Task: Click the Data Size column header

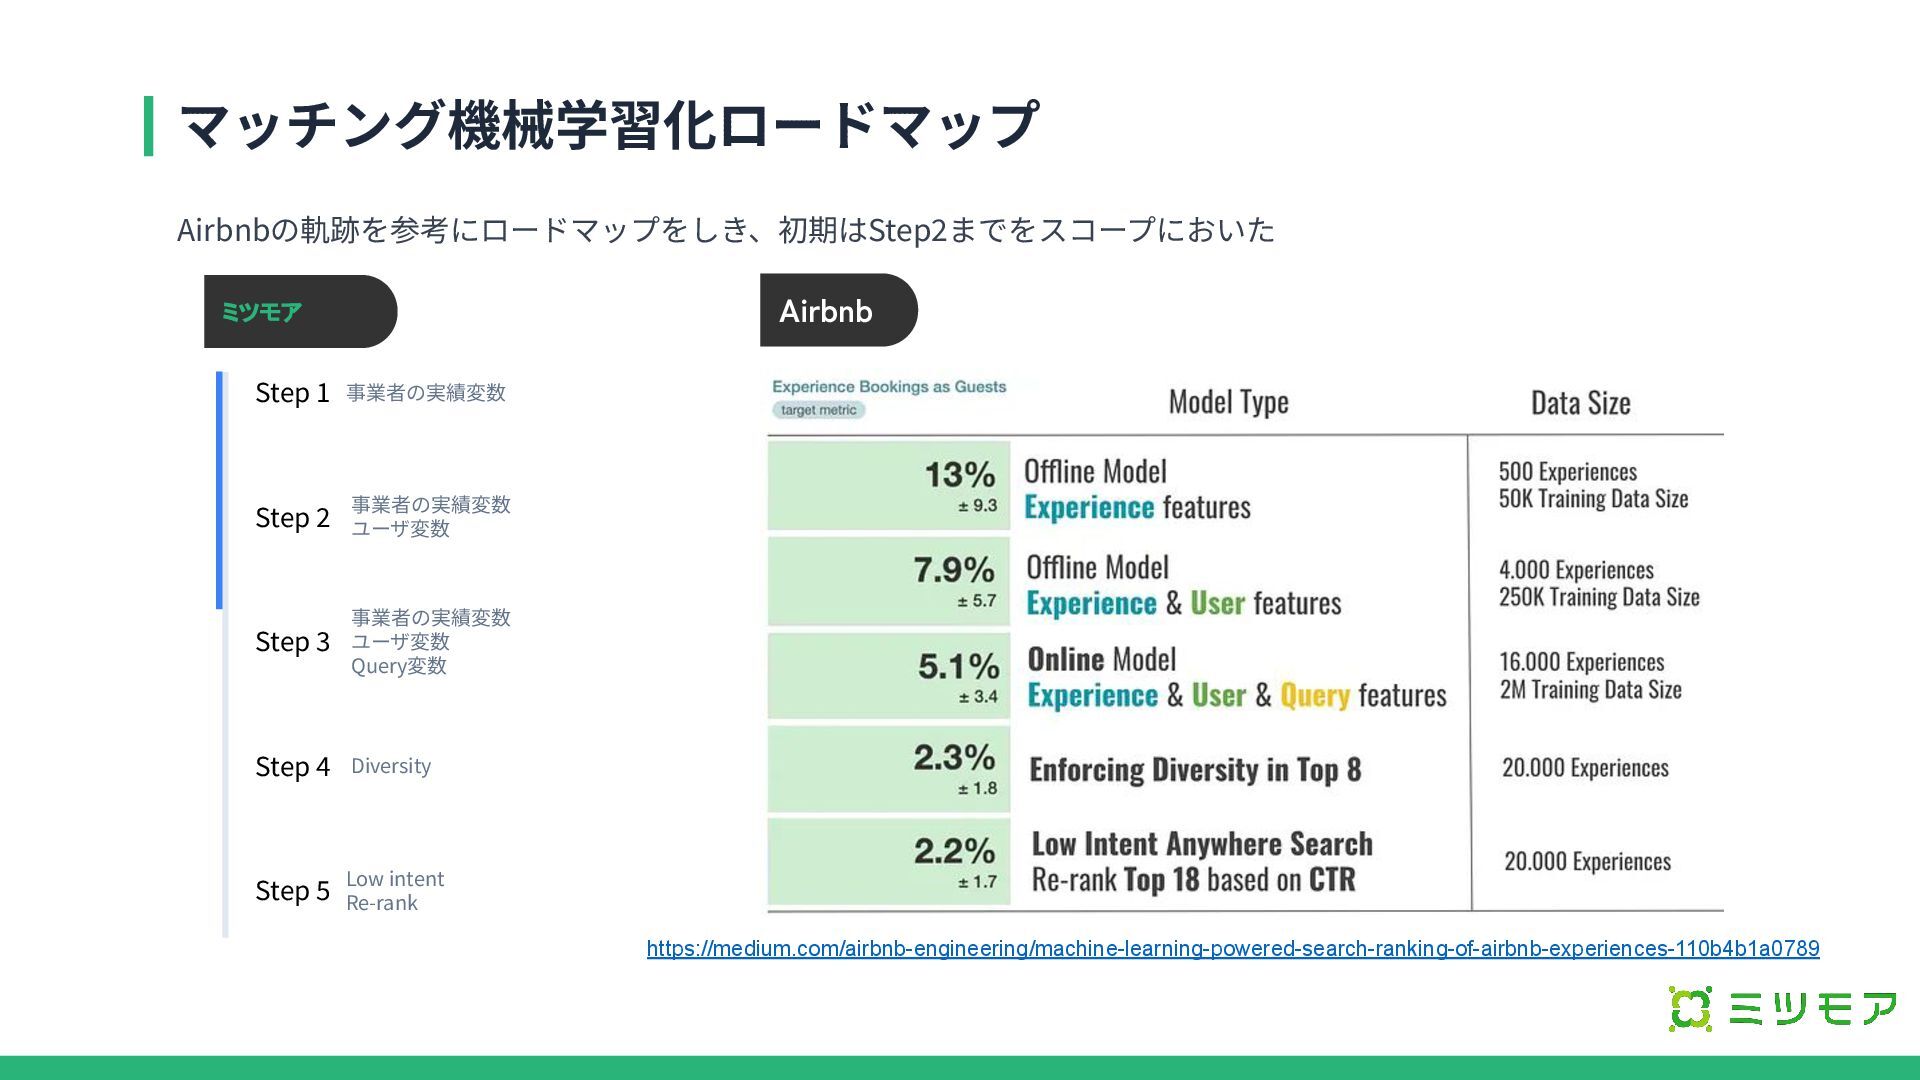Action: click(1580, 404)
